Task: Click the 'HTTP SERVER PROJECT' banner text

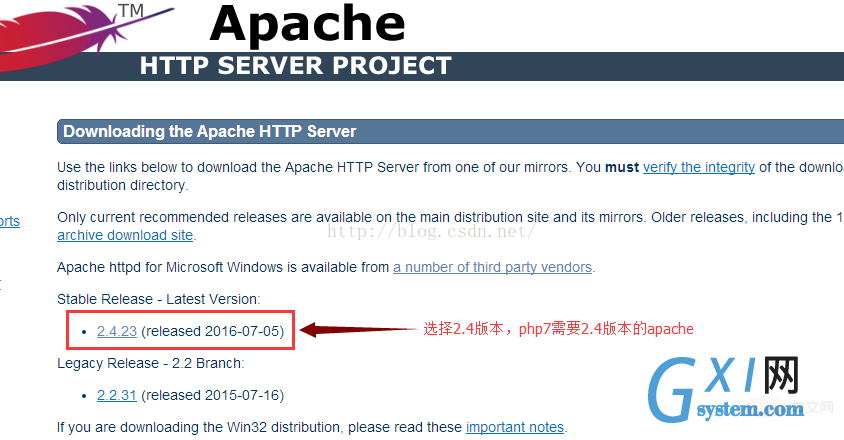Action: pos(296,66)
